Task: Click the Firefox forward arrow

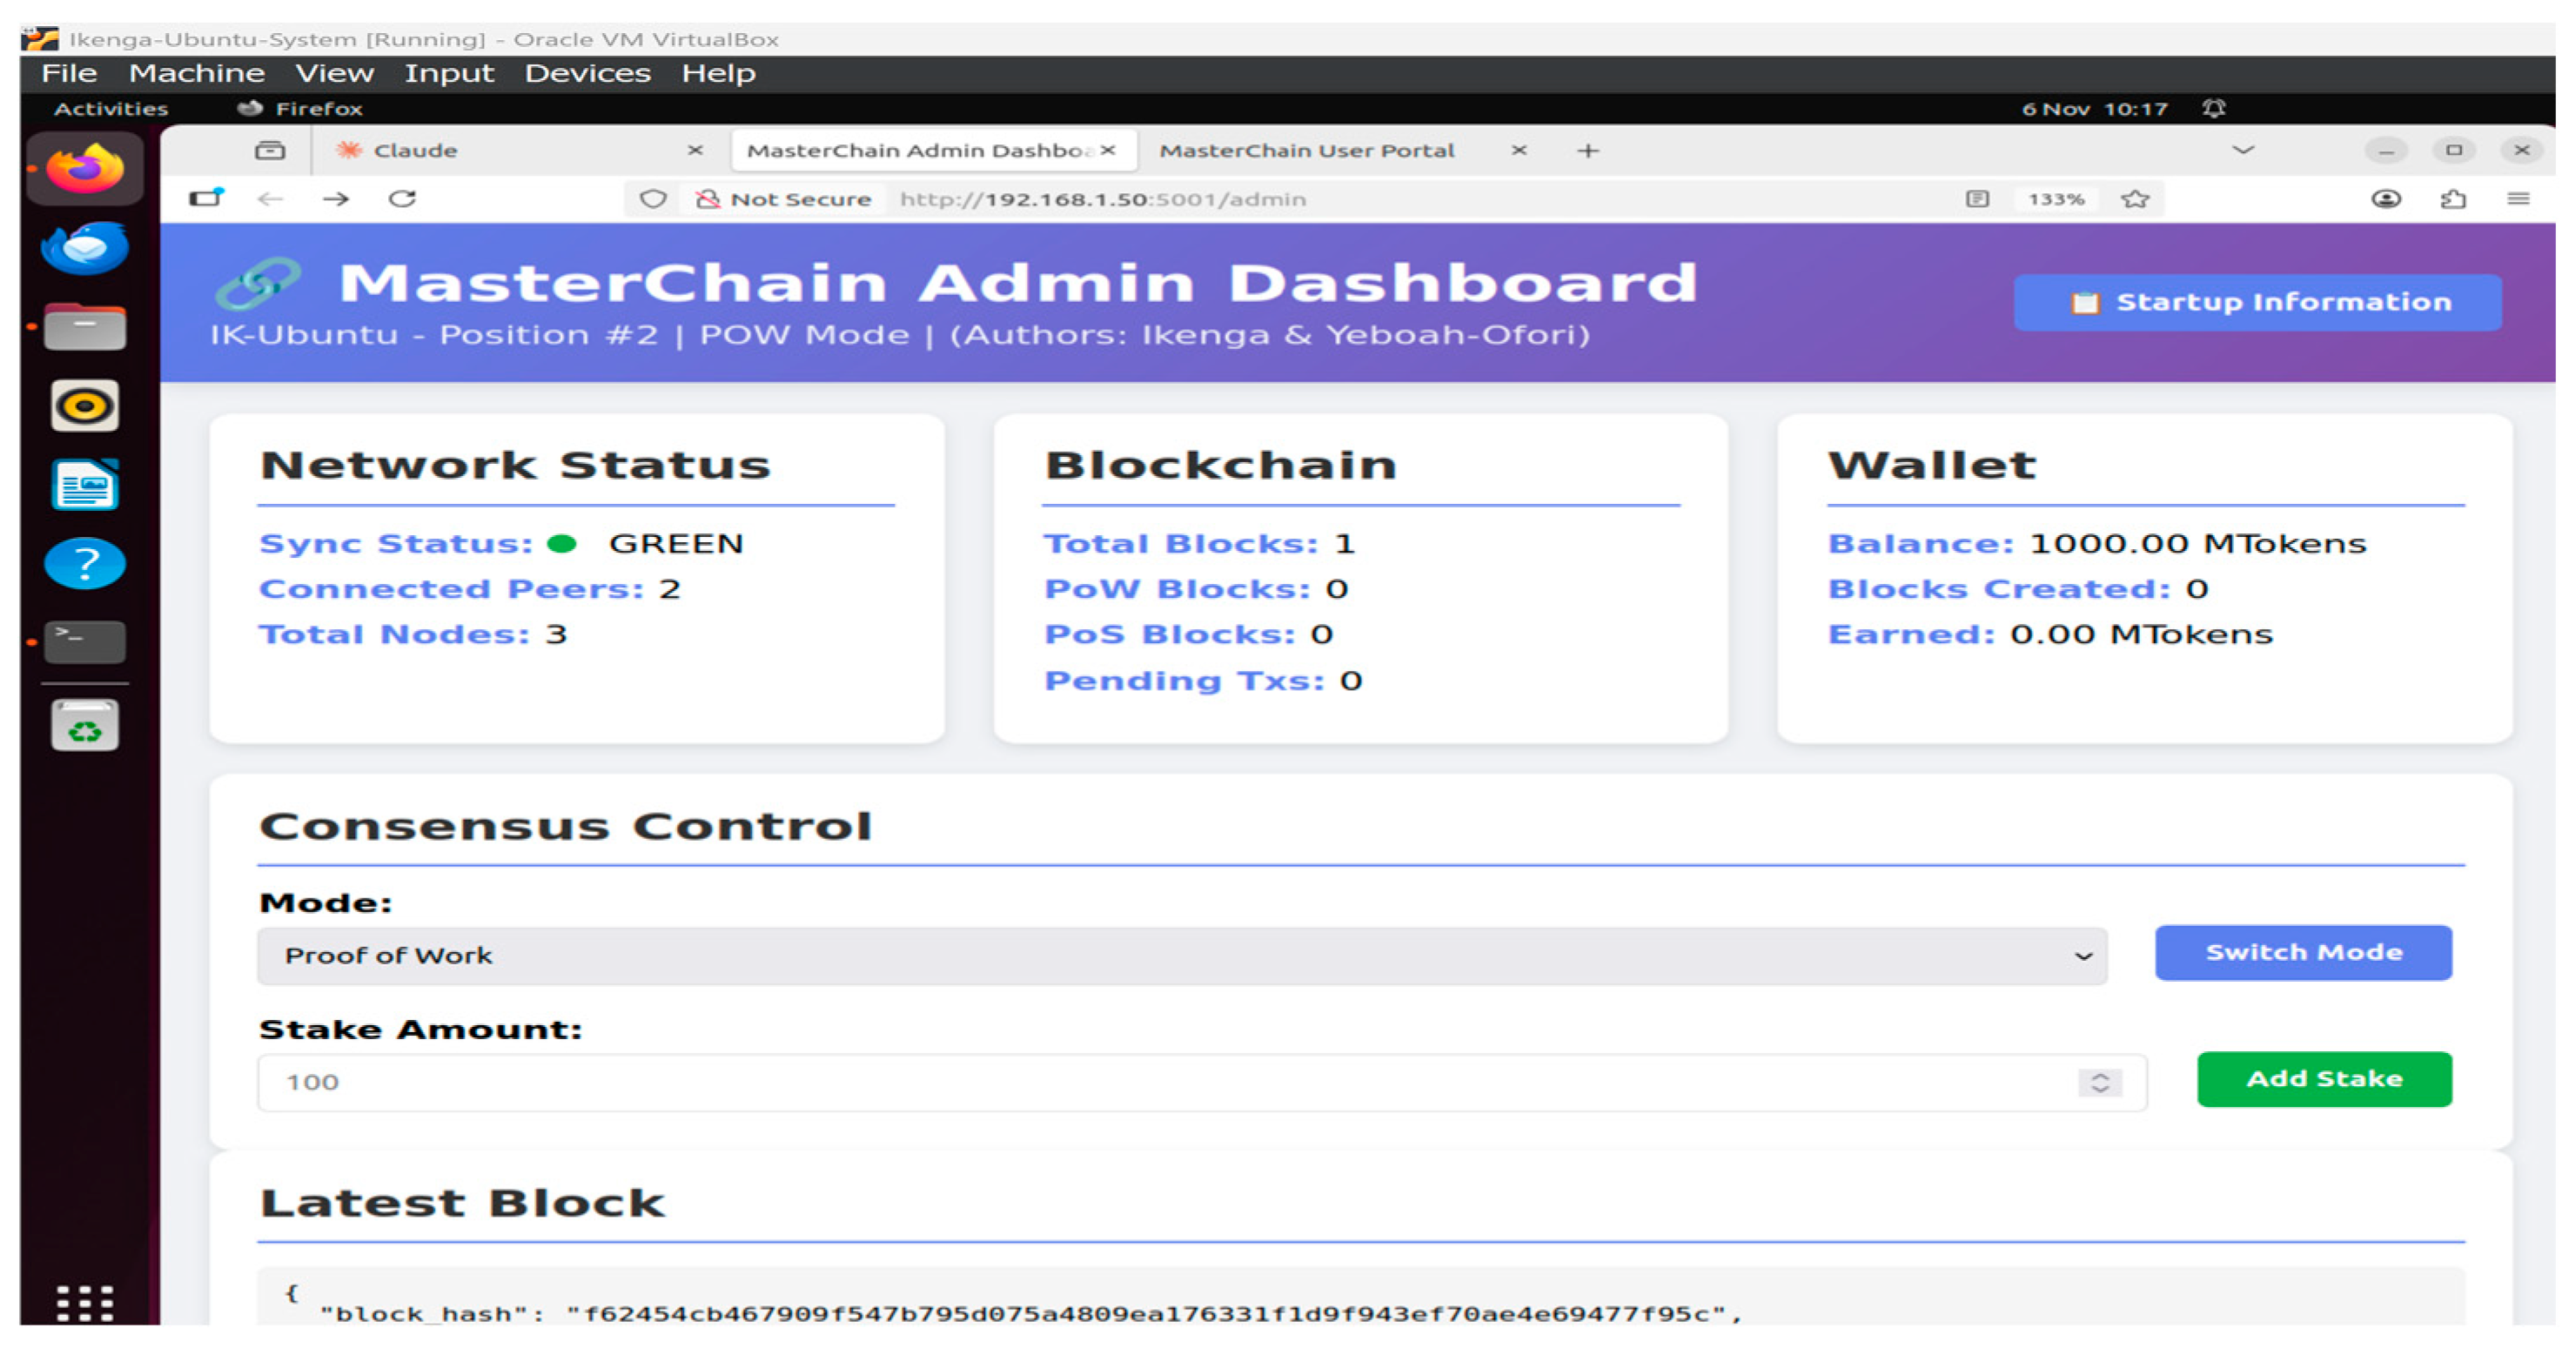Action: [336, 199]
